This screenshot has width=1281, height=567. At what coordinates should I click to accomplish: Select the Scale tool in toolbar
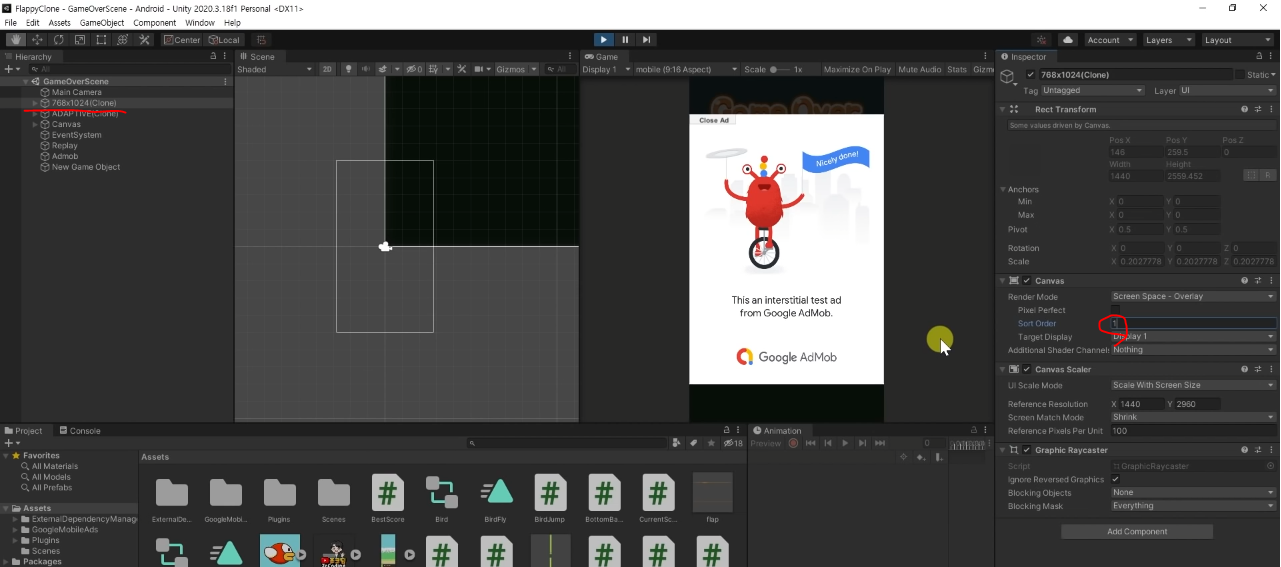pos(80,40)
